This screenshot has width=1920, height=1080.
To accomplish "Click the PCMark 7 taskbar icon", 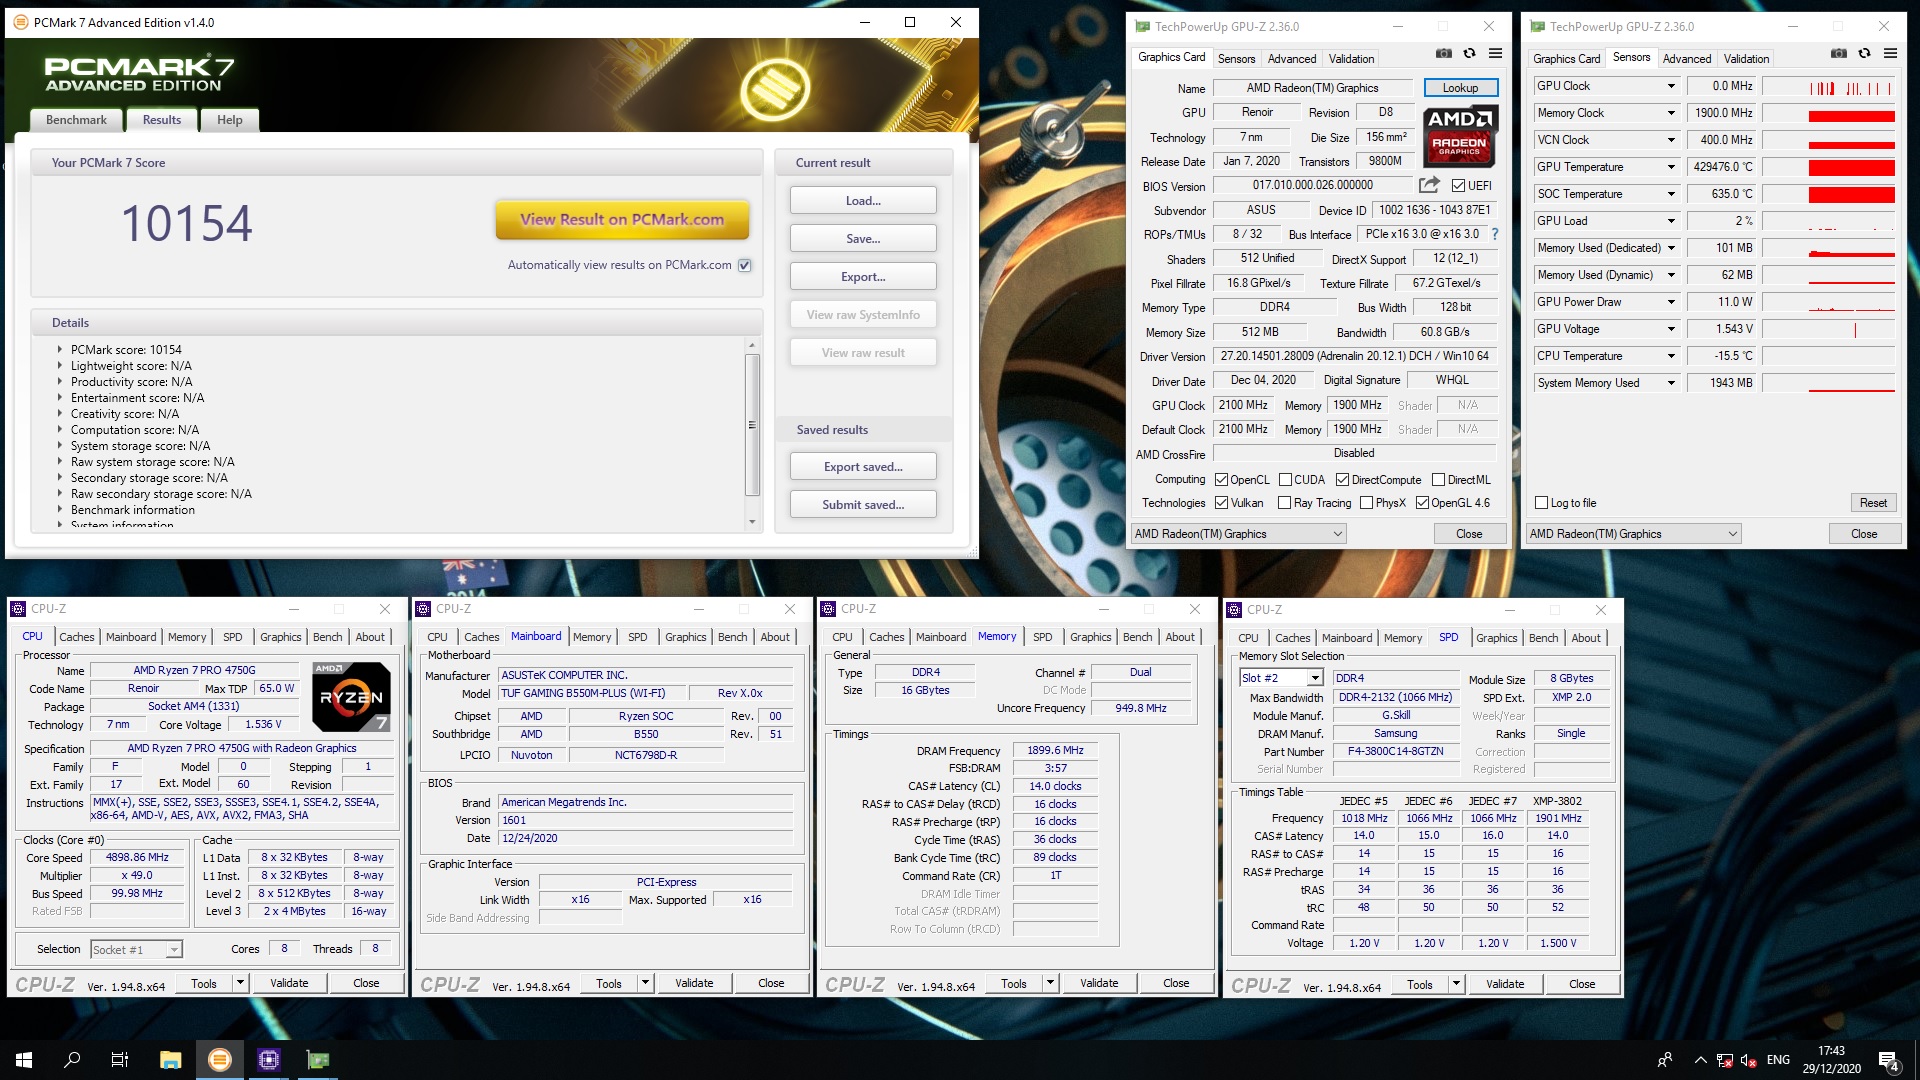I will coord(220,1060).
